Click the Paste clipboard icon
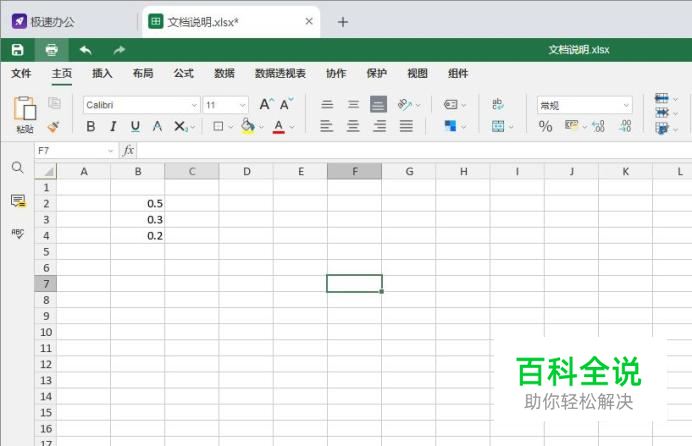The image size is (692, 446). [x=25, y=109]
